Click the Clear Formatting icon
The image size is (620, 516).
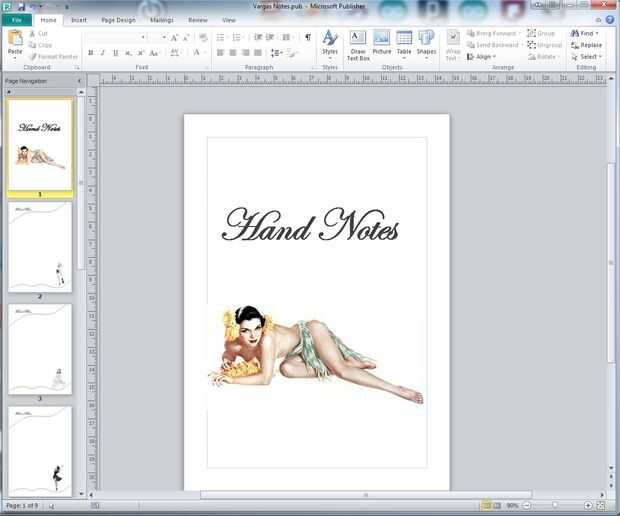tap(203, 38)
